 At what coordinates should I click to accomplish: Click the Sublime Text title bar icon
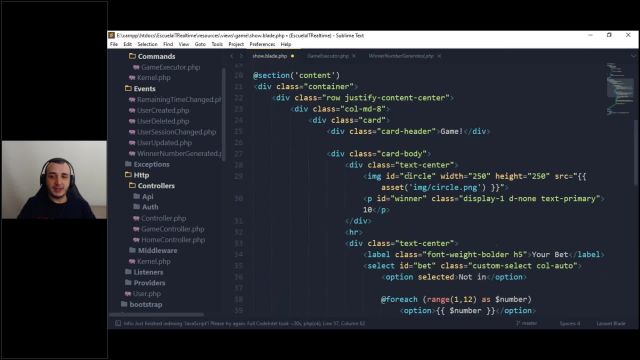tap(111, 36)
